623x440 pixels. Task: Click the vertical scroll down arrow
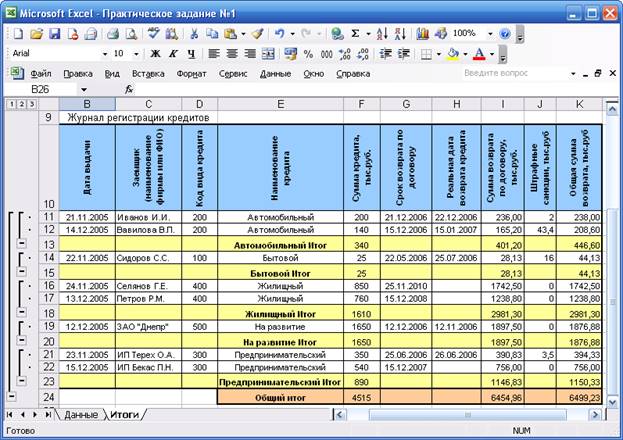612,402
